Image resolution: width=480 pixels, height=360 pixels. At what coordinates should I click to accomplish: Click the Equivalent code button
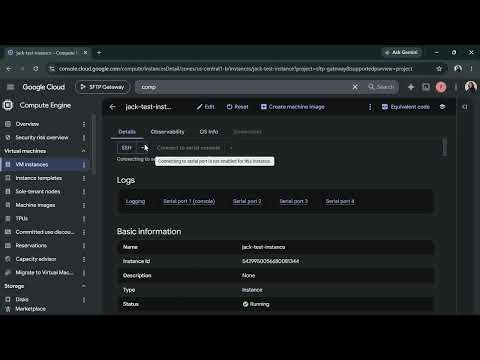click(406, 107)
